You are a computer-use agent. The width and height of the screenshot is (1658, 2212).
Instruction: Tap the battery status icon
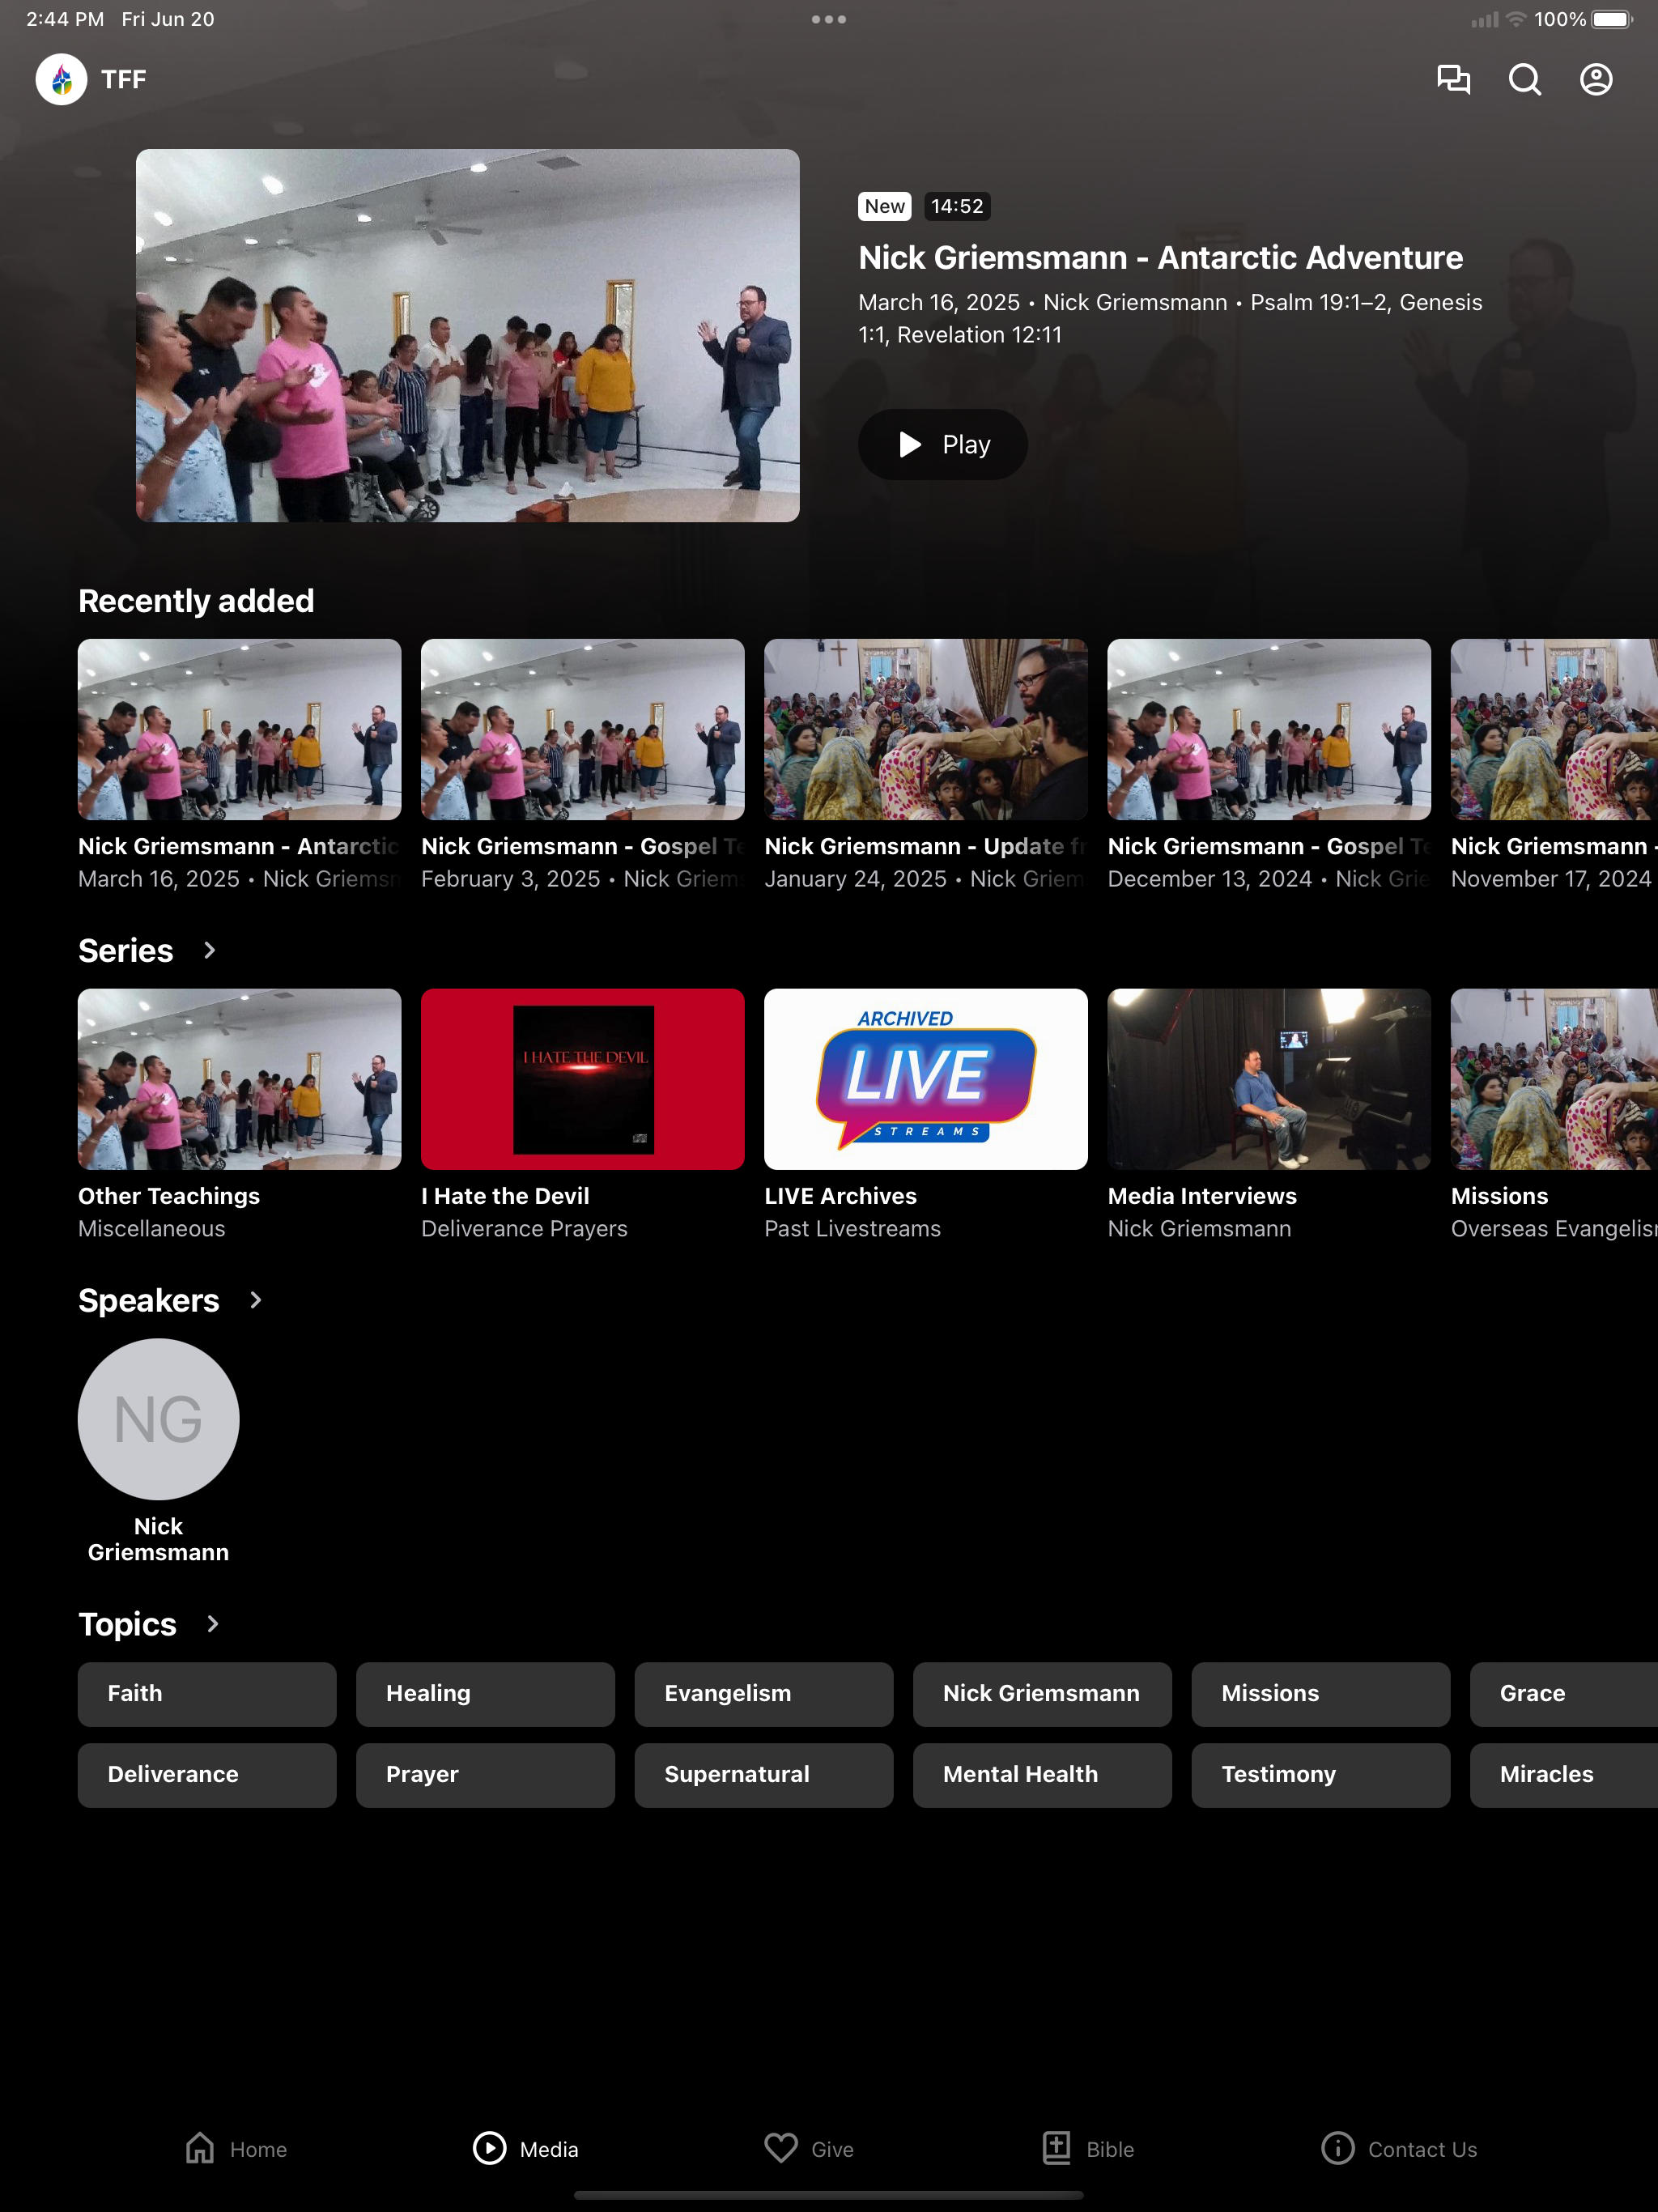coord(1612,19)
